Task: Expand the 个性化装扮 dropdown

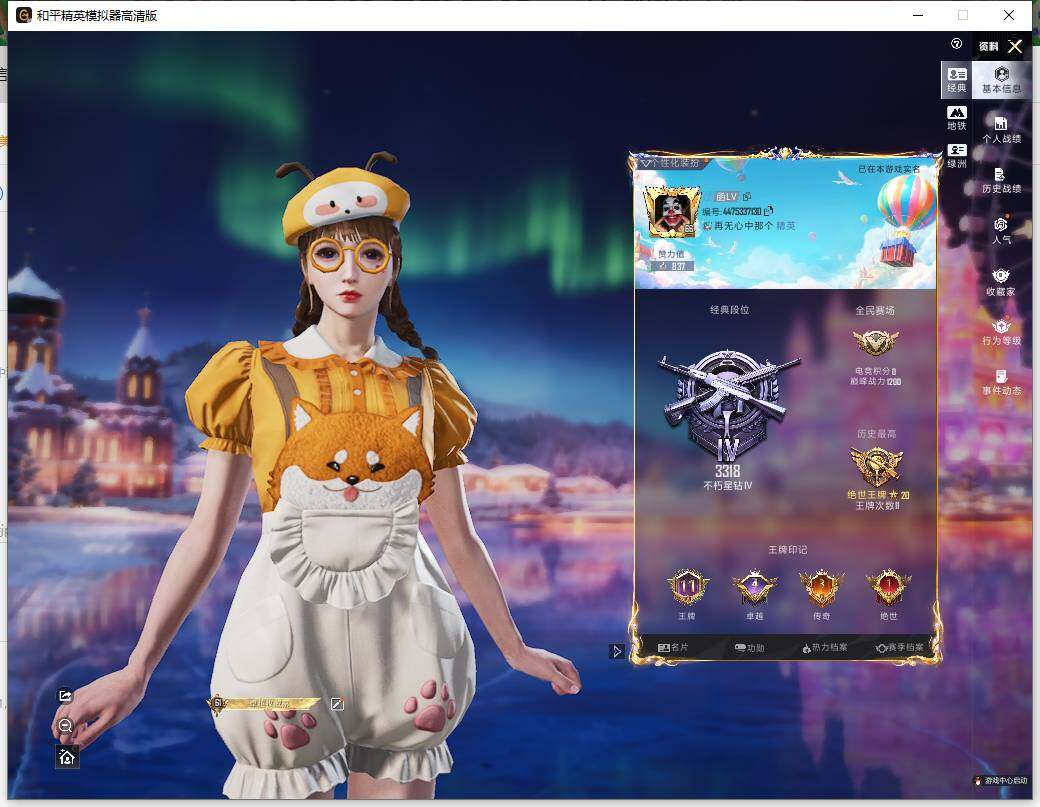Action: click(671, 162)
